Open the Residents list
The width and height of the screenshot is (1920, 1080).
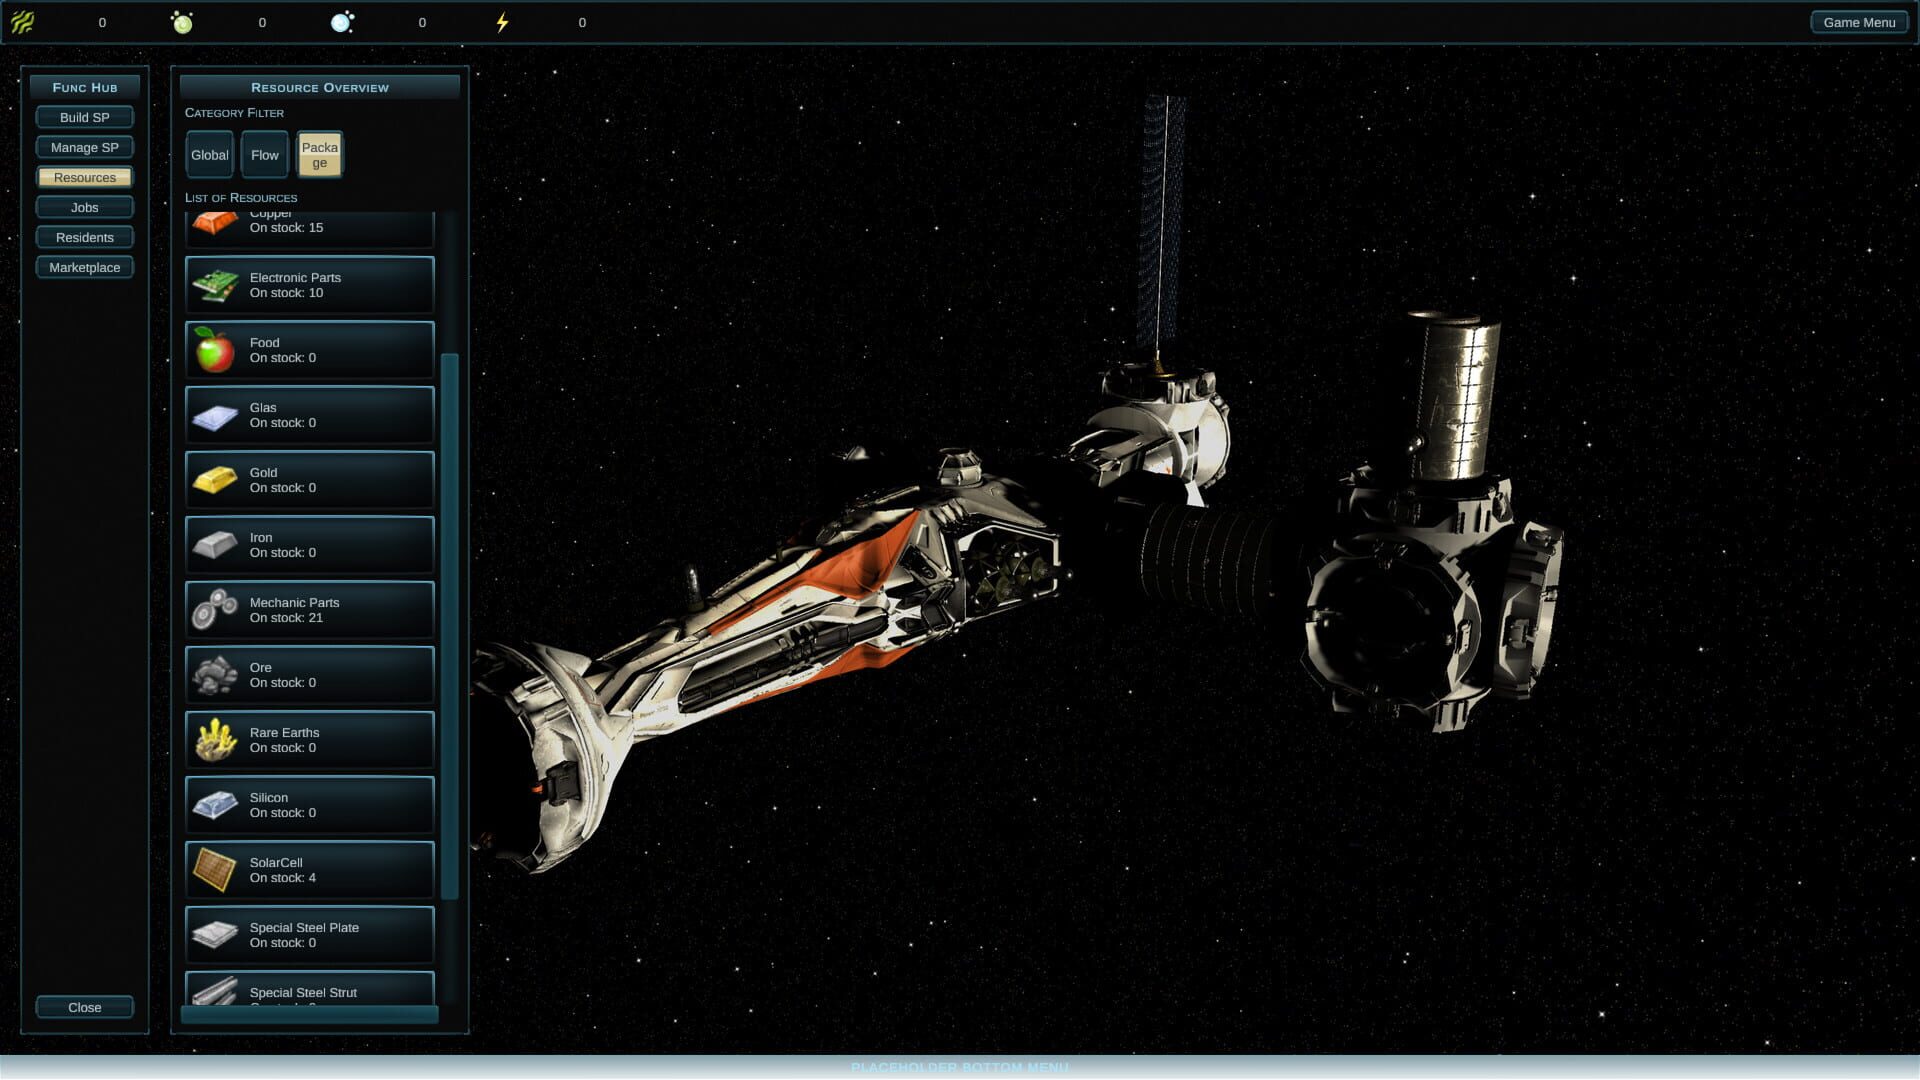tap(84, 237)
